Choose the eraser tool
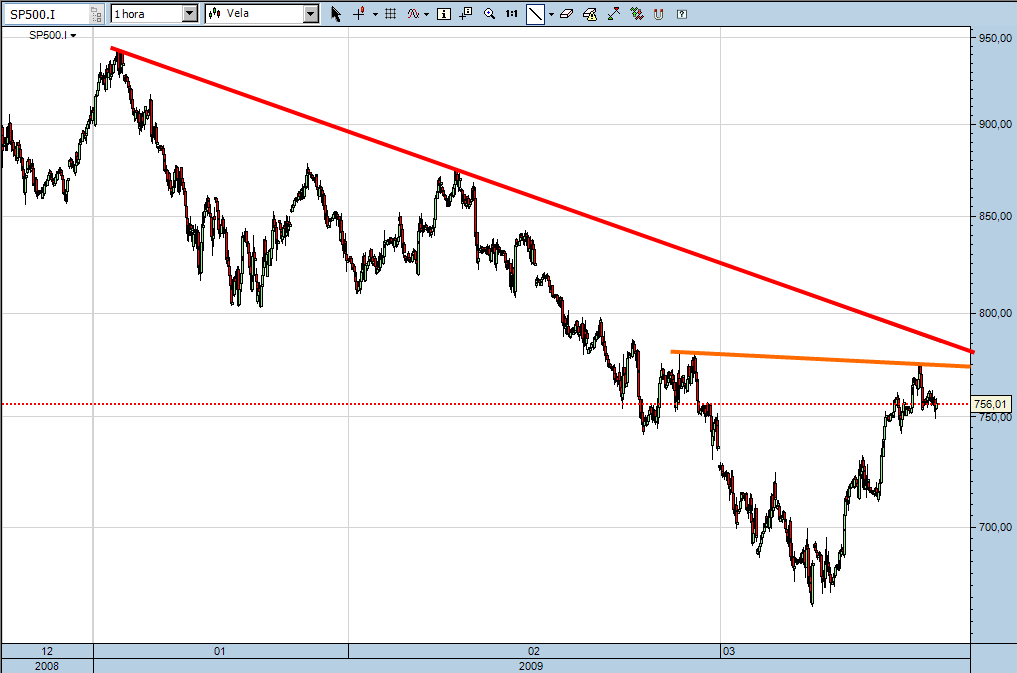This screenshot has width=1017, height=673. pos(565,14)
